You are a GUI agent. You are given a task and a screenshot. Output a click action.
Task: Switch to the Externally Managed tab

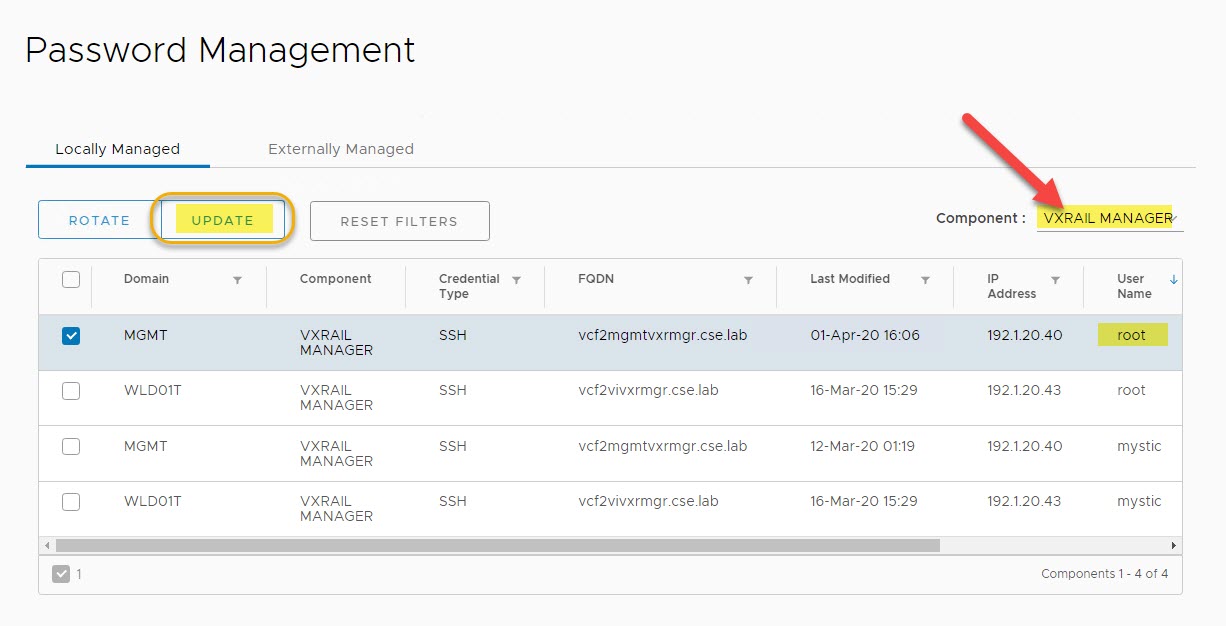point(341,149)
